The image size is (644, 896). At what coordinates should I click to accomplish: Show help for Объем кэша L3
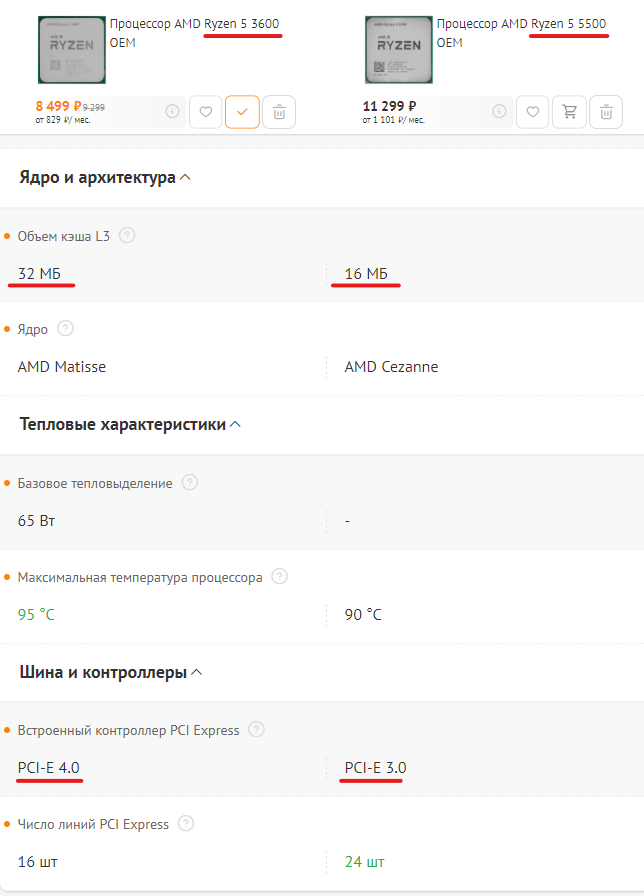click(x=127, y=235)
